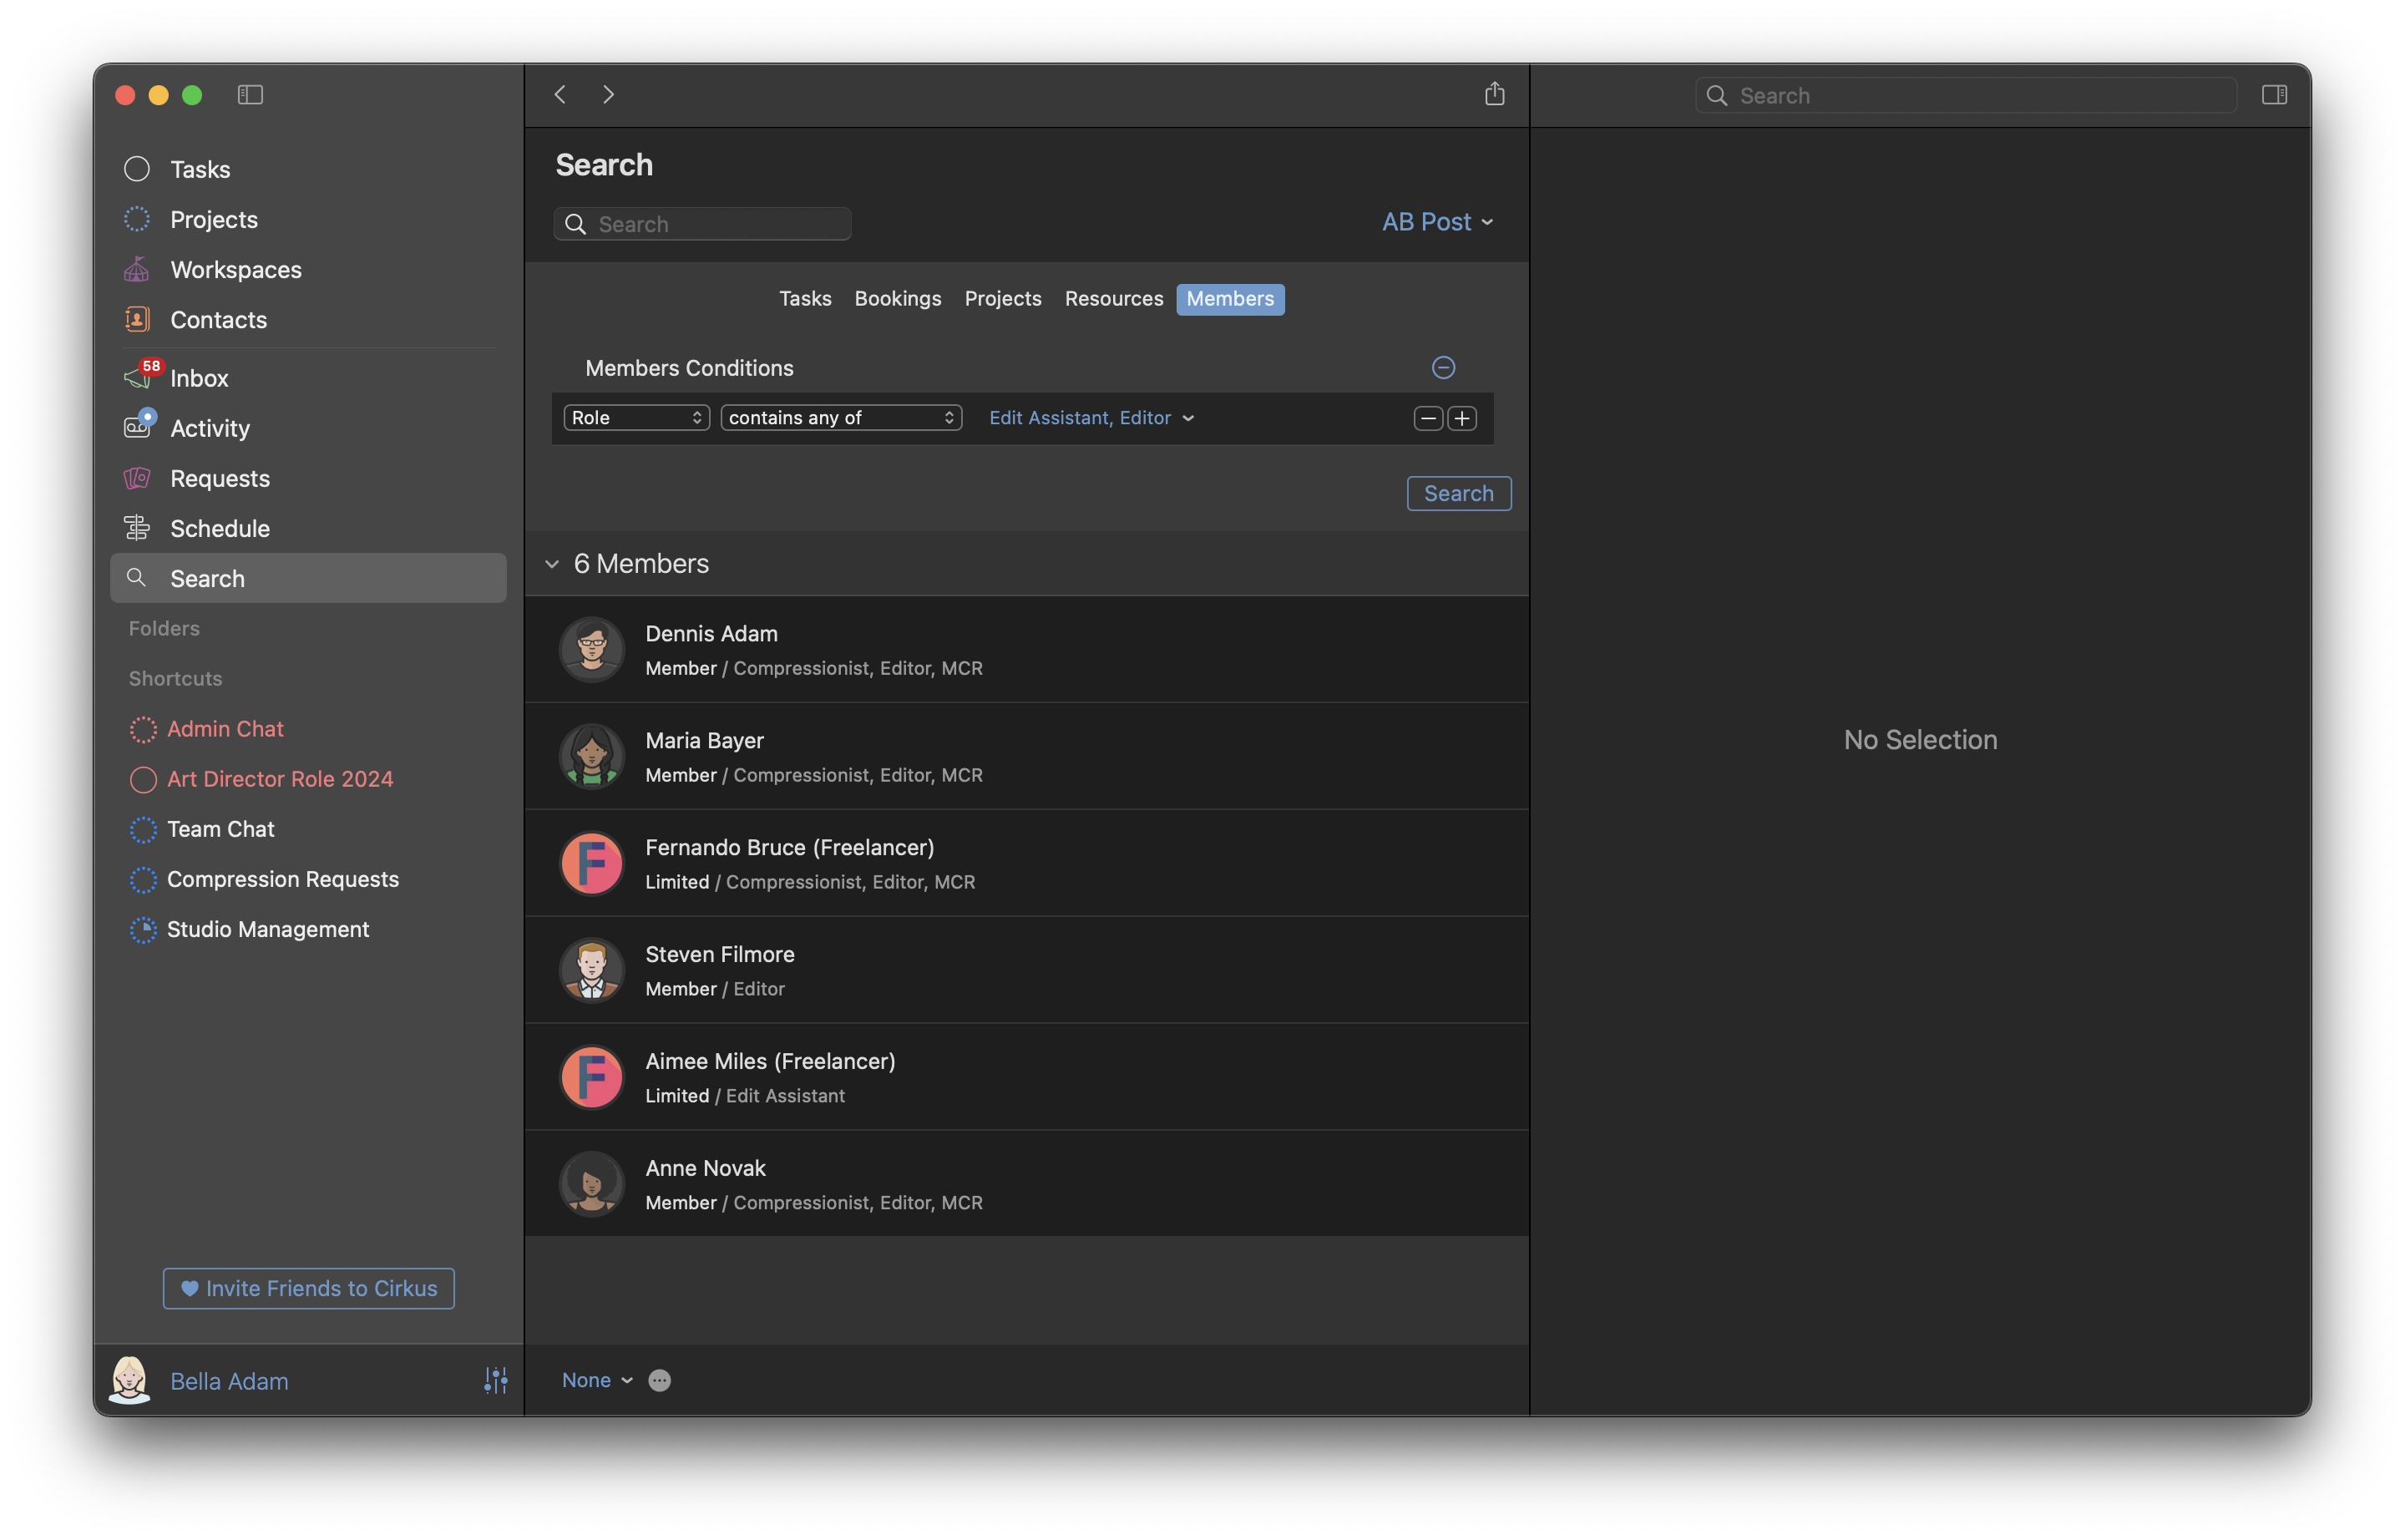Open settings sliders icon beside Bella Adam
The width and height of the screenshot is (2405, 1540).
tap(495, 1380)
